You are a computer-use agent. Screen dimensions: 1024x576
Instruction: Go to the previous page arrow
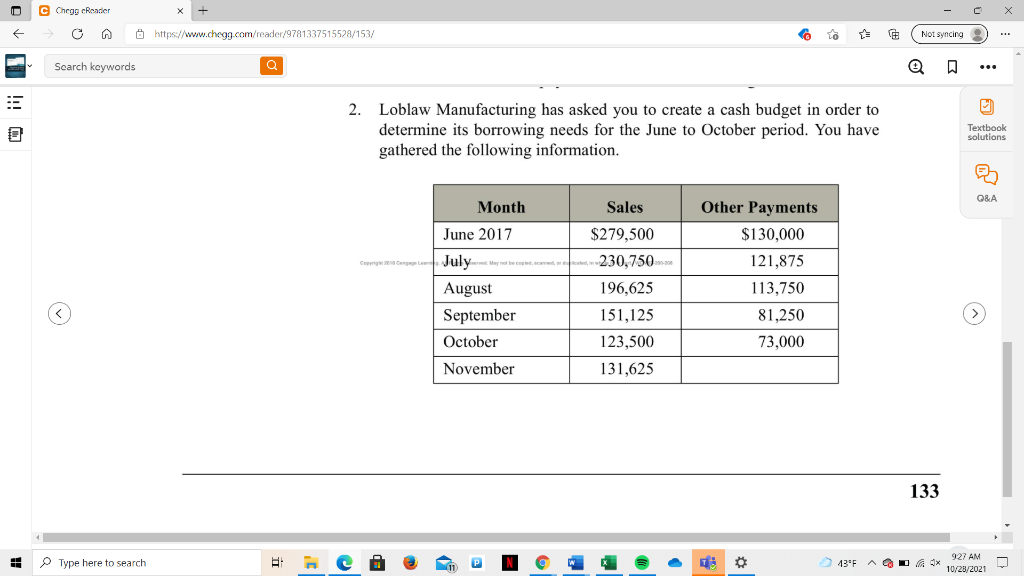59,313
